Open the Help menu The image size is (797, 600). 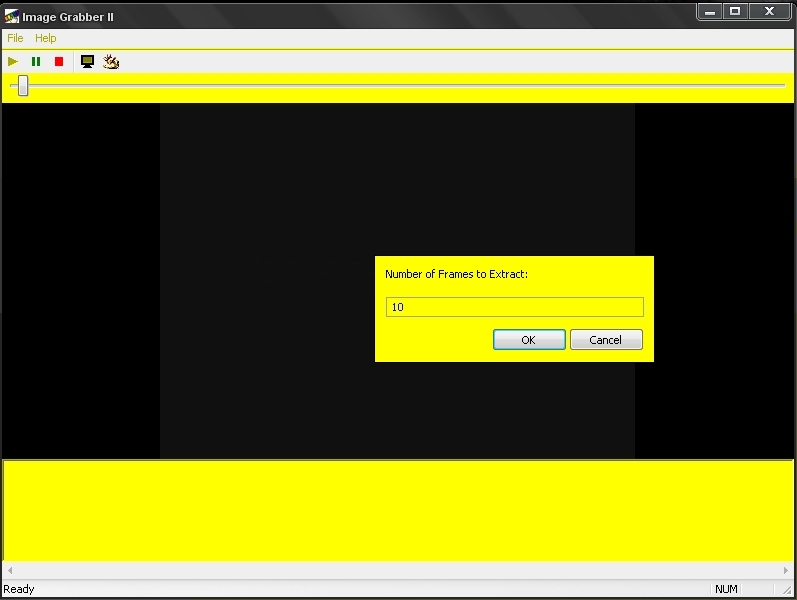click(x=45, y=38)
